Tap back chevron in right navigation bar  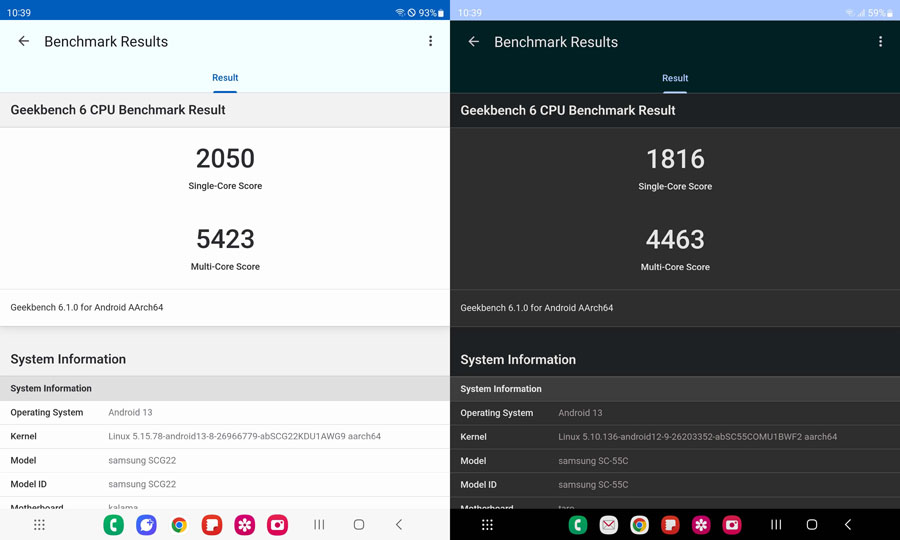(848, 525)
